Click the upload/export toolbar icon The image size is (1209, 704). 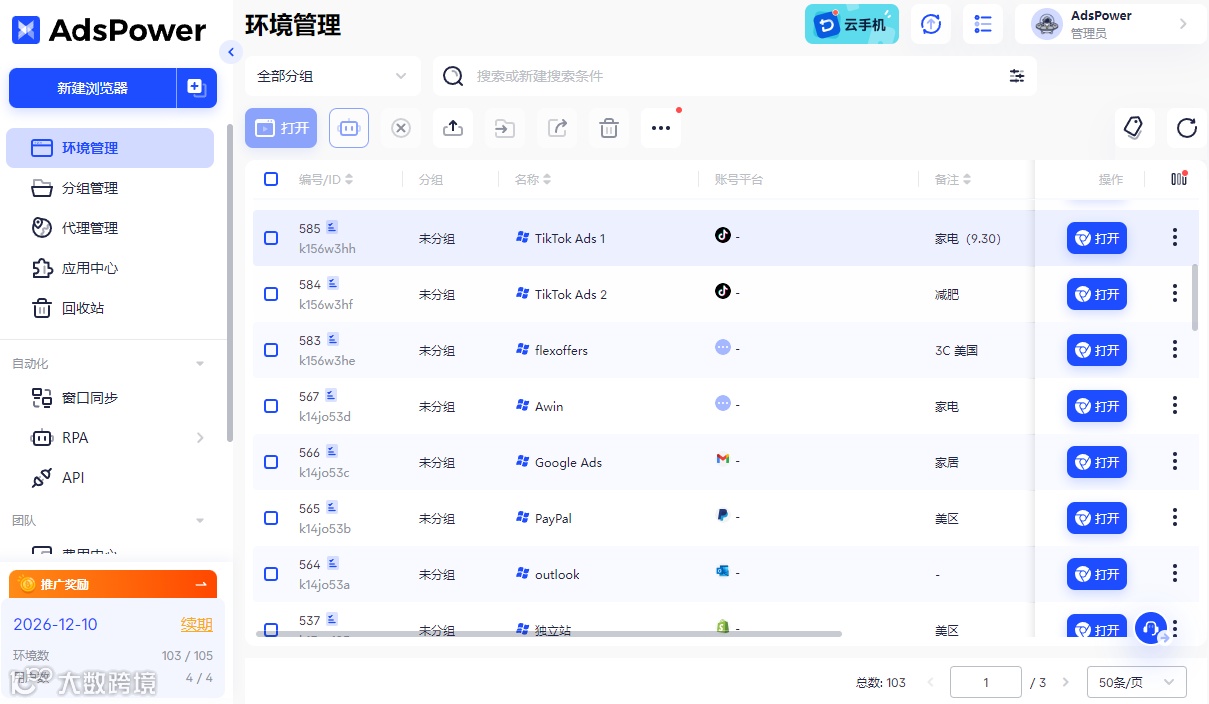pyautogui.click(x=453, y=128)
